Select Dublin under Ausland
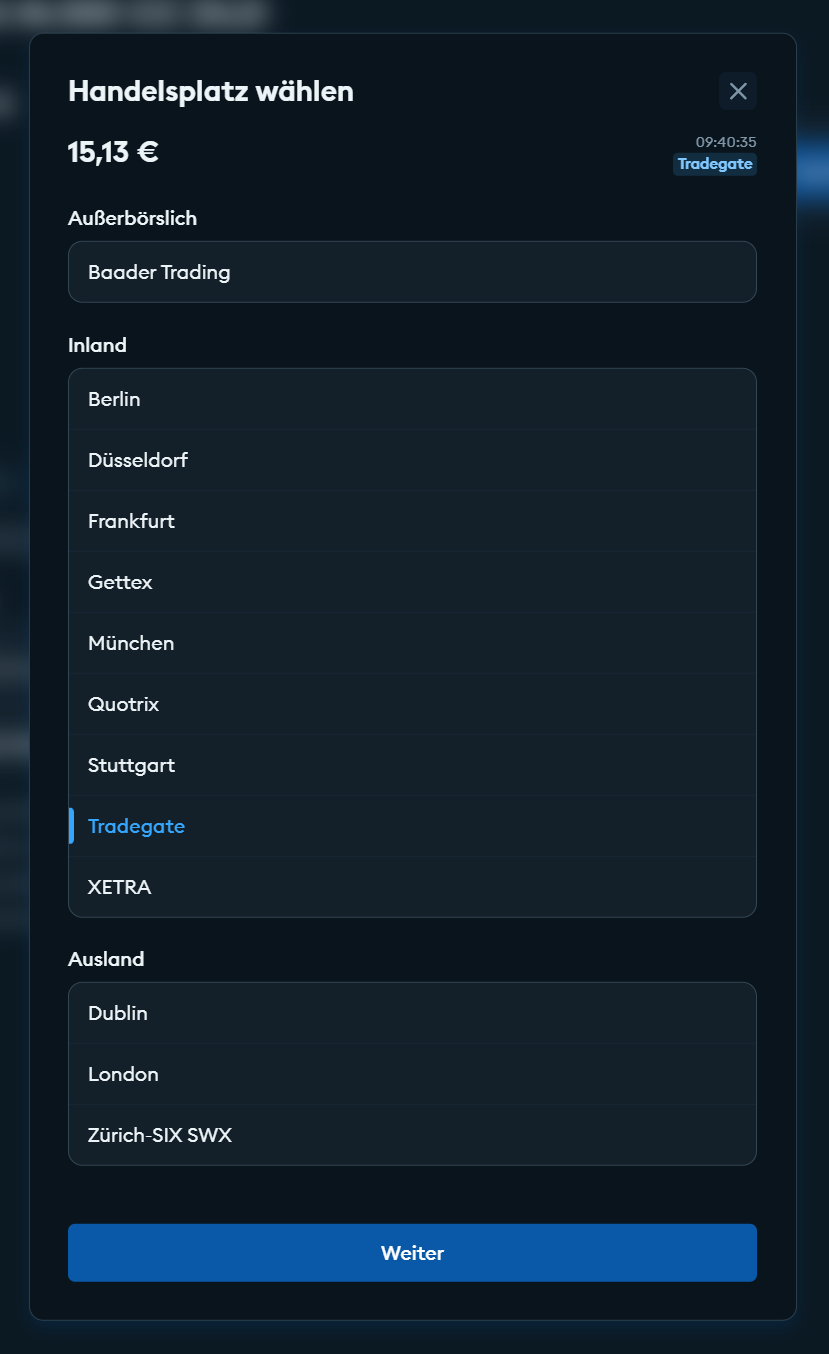The width and height of the screenshot is (829, 1354). click(412, 1013)
